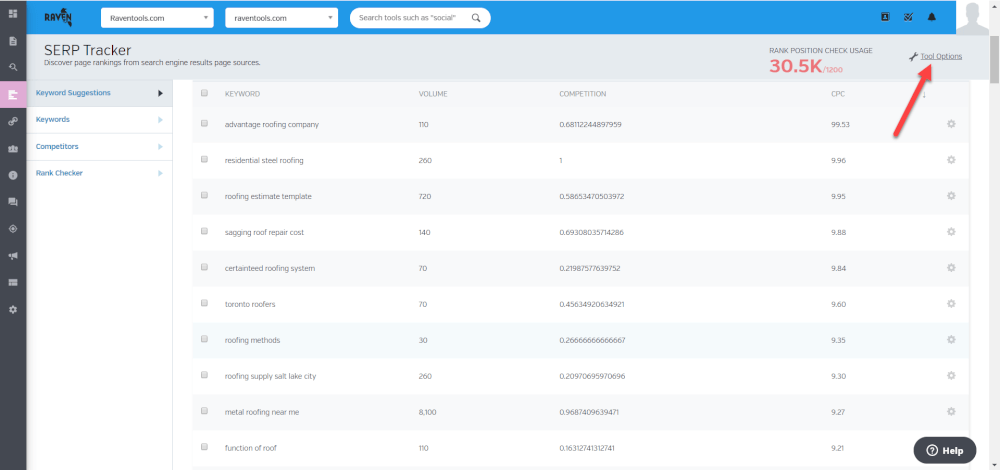Open the contacts icon in top bar
The image size is (1000, 470).
pyautogui.click(x=885, y=17)
